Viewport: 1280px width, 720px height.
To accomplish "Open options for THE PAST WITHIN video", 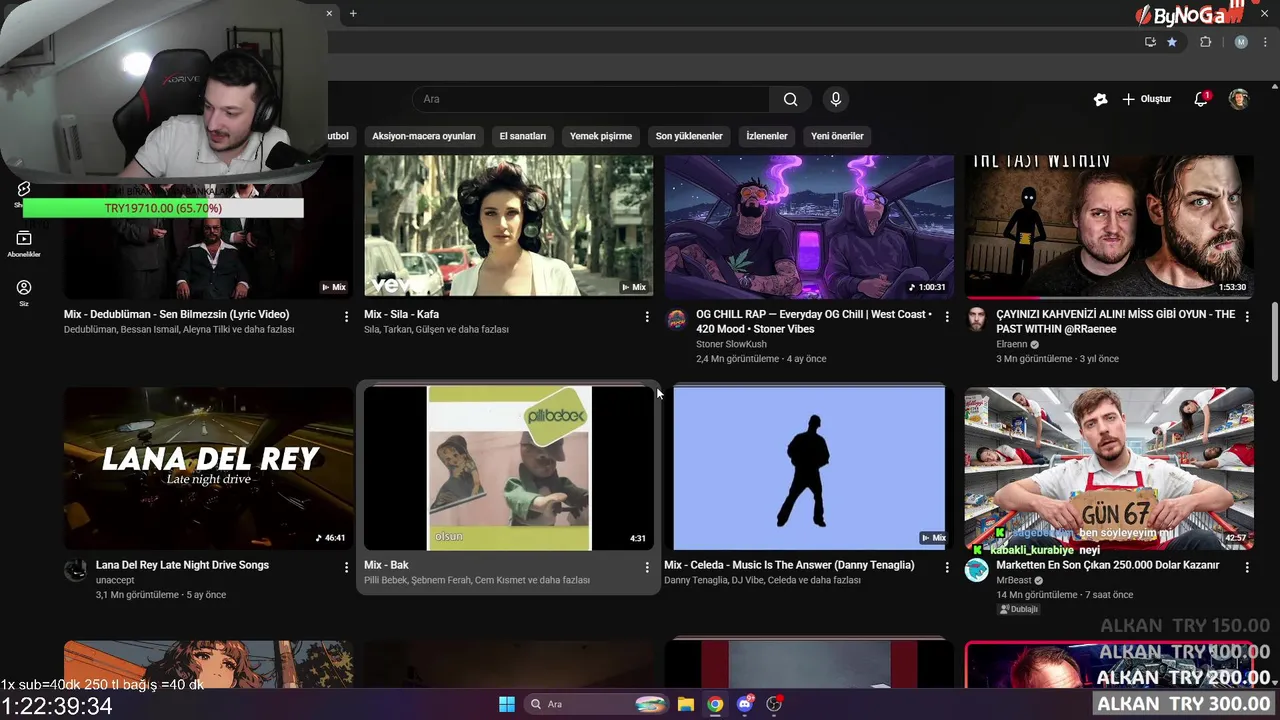I will [1247, 316].
